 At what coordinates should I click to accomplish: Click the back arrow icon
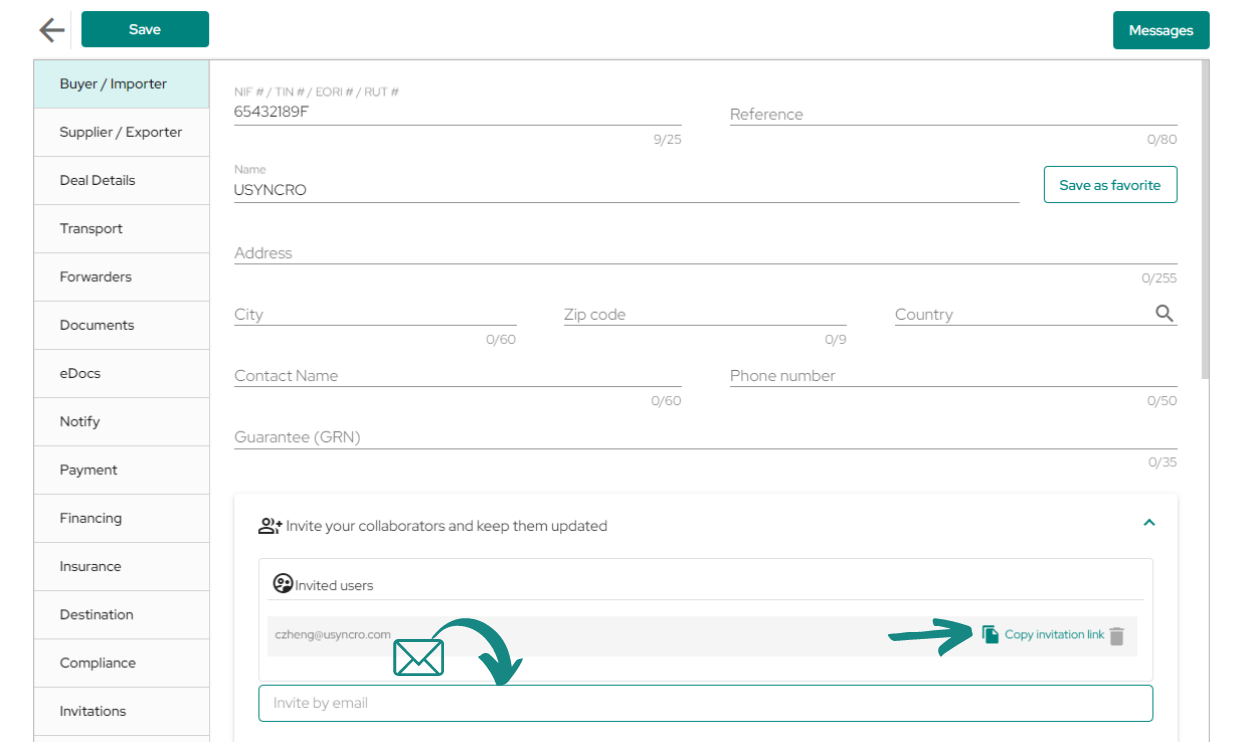pos(51,30)
